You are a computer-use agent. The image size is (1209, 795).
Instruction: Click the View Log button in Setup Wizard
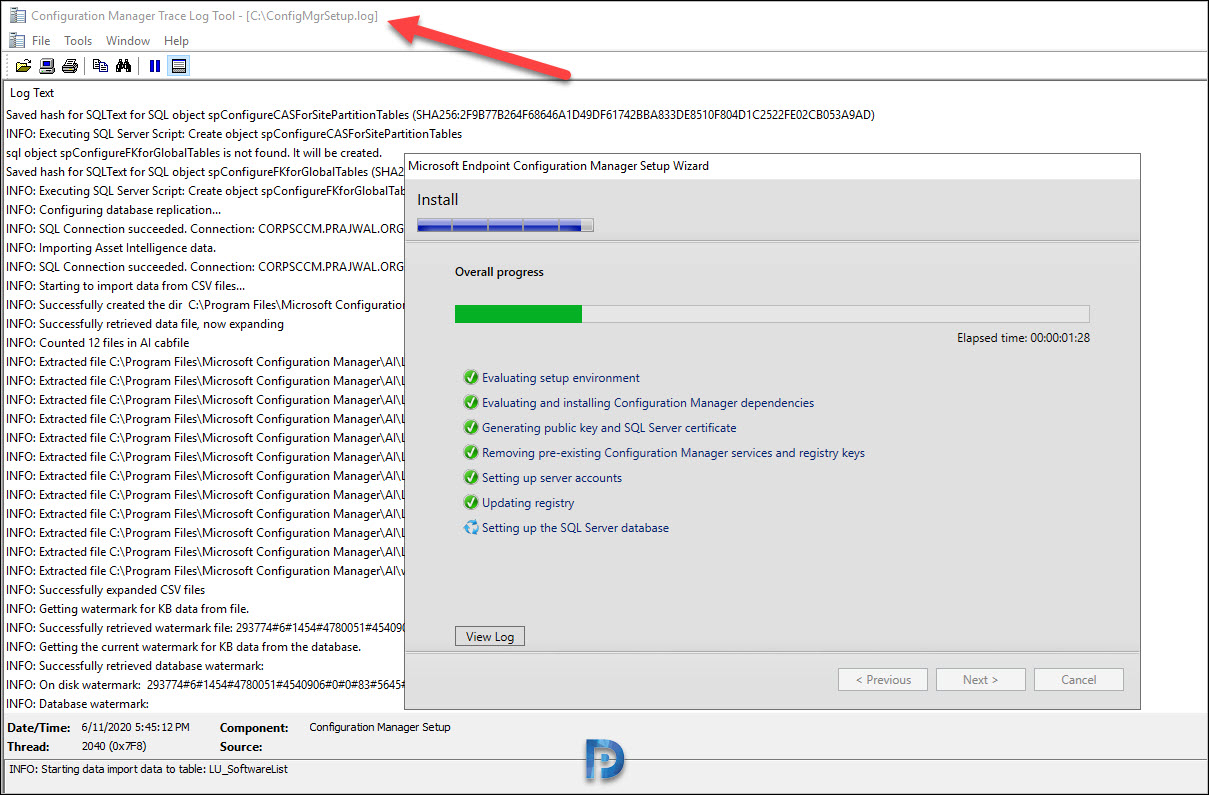tap(490, 637)
